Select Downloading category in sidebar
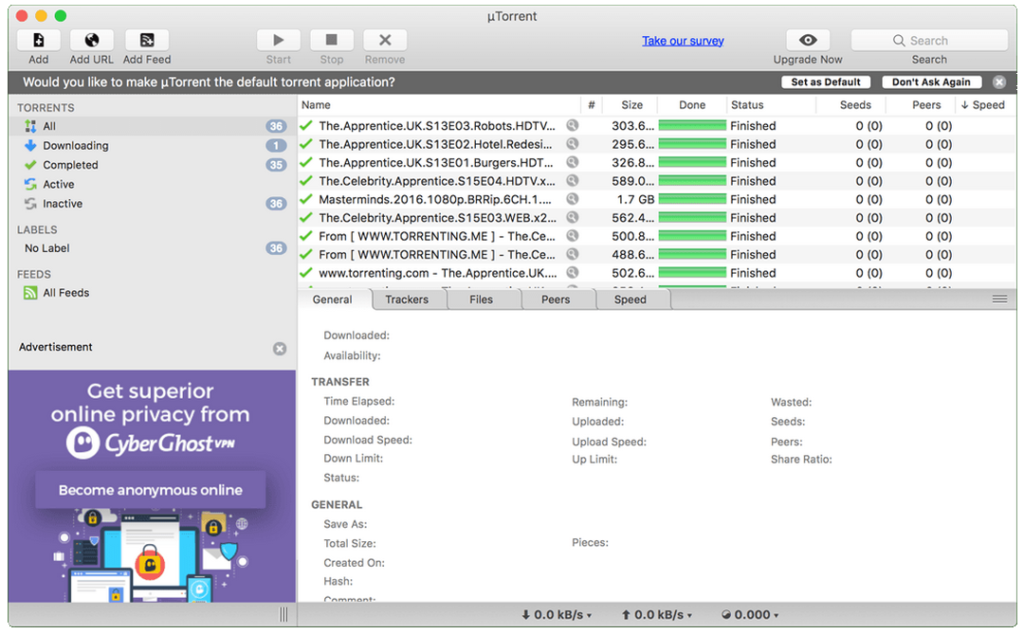 coord(153,146)
